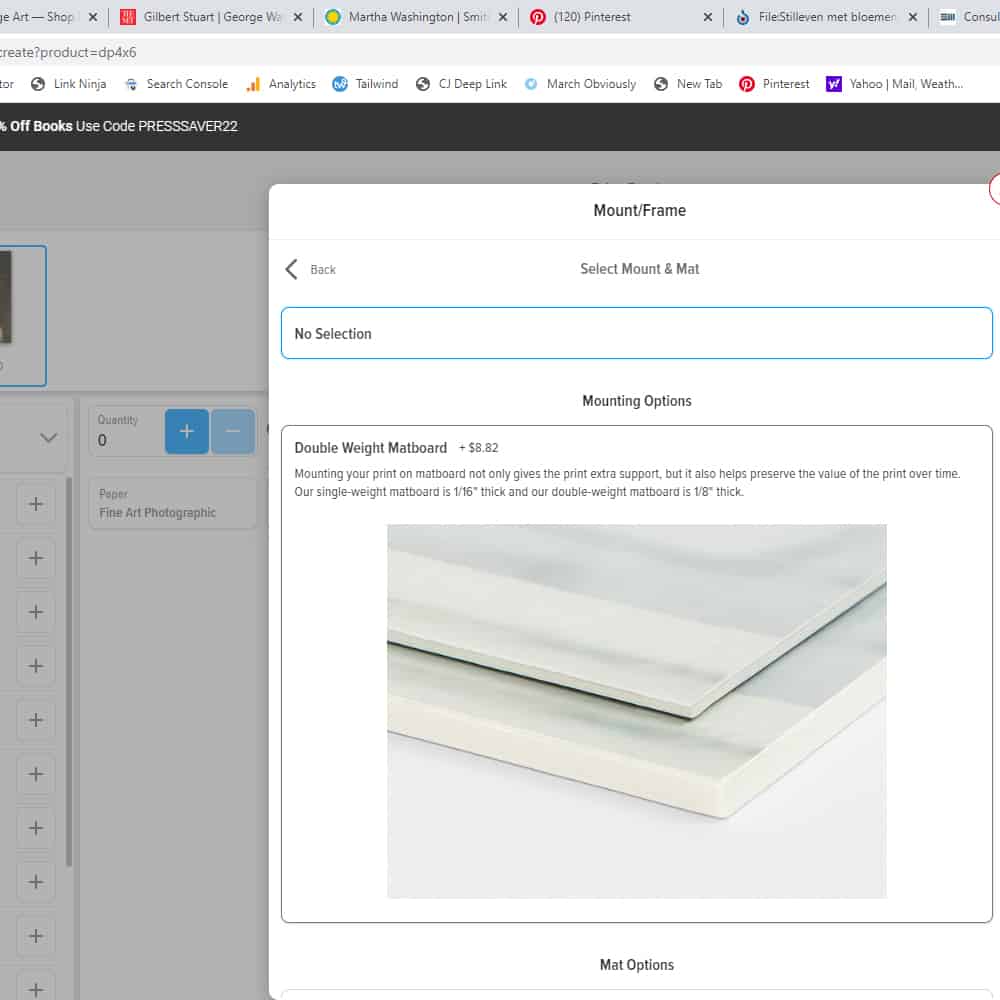Decrease quantity with the minus button
Viewport: 1000px width, 1000px height.
point(232,431)
